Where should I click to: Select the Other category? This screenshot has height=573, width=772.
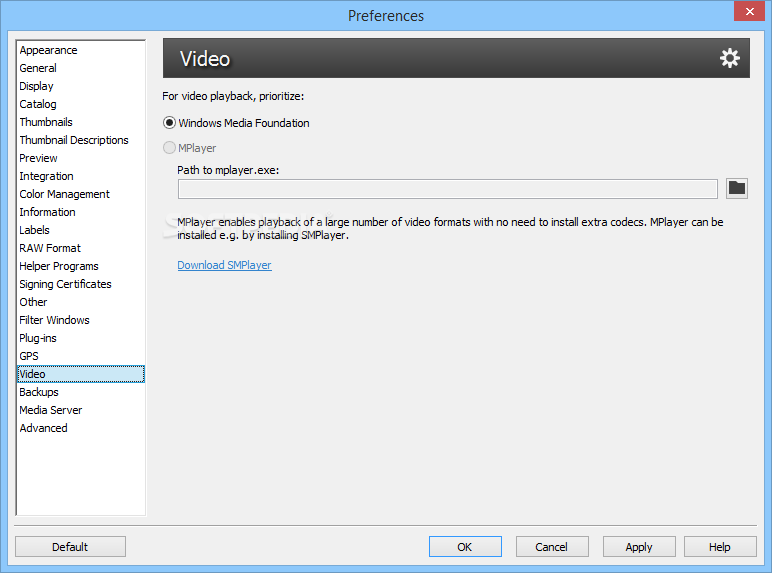[x=81, y=302]
